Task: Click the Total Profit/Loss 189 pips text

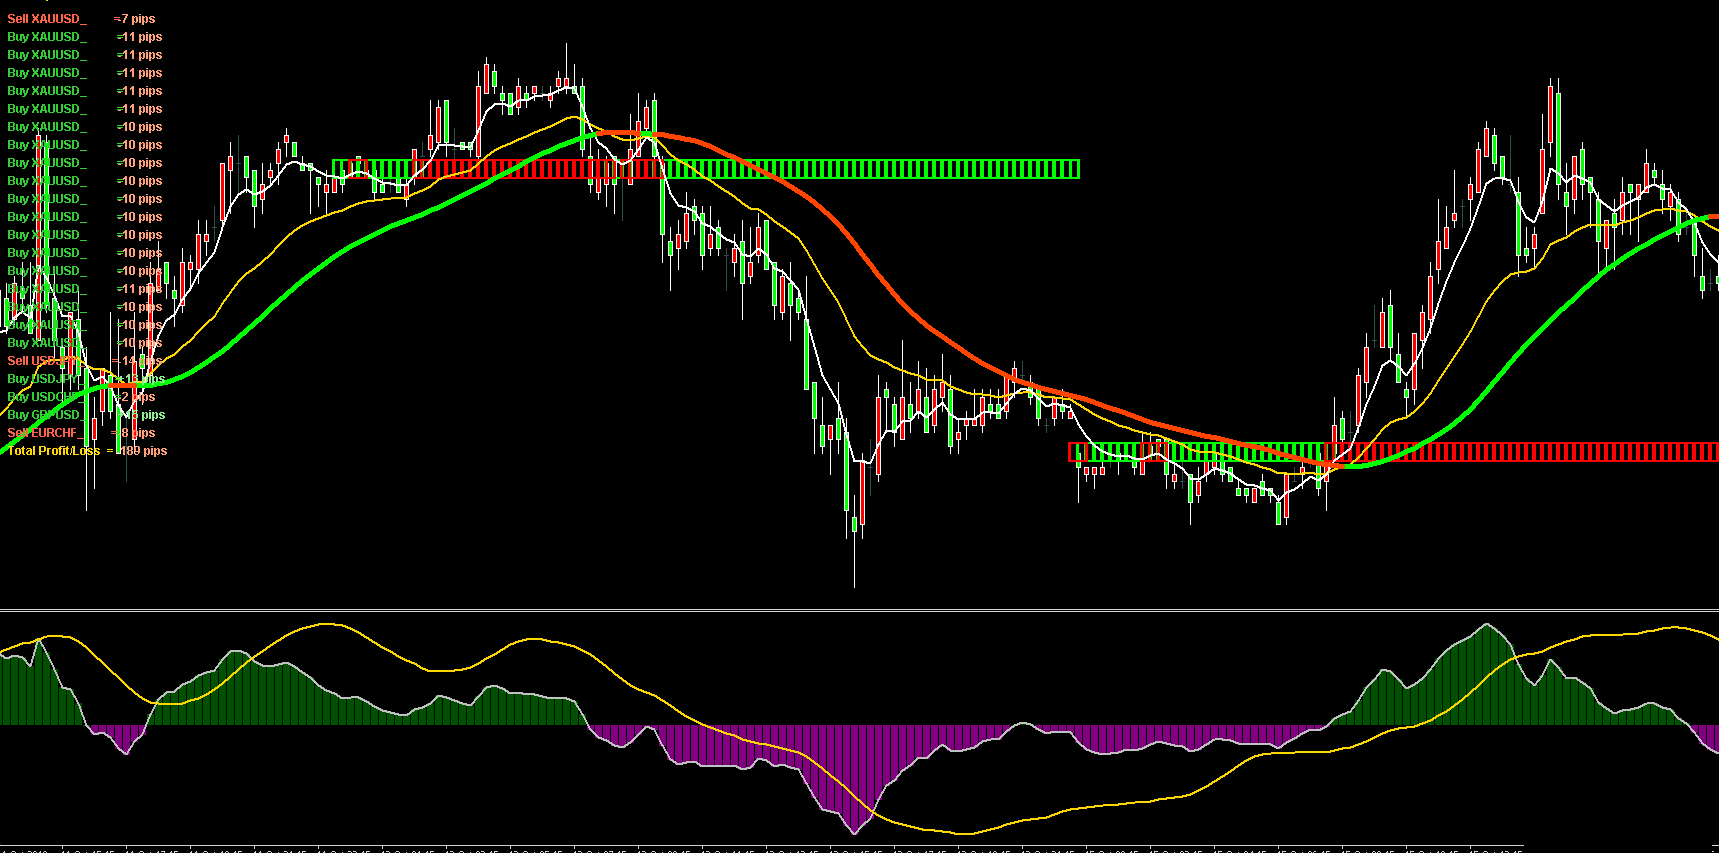Action: pyautogui.click(x=87, y=451)
